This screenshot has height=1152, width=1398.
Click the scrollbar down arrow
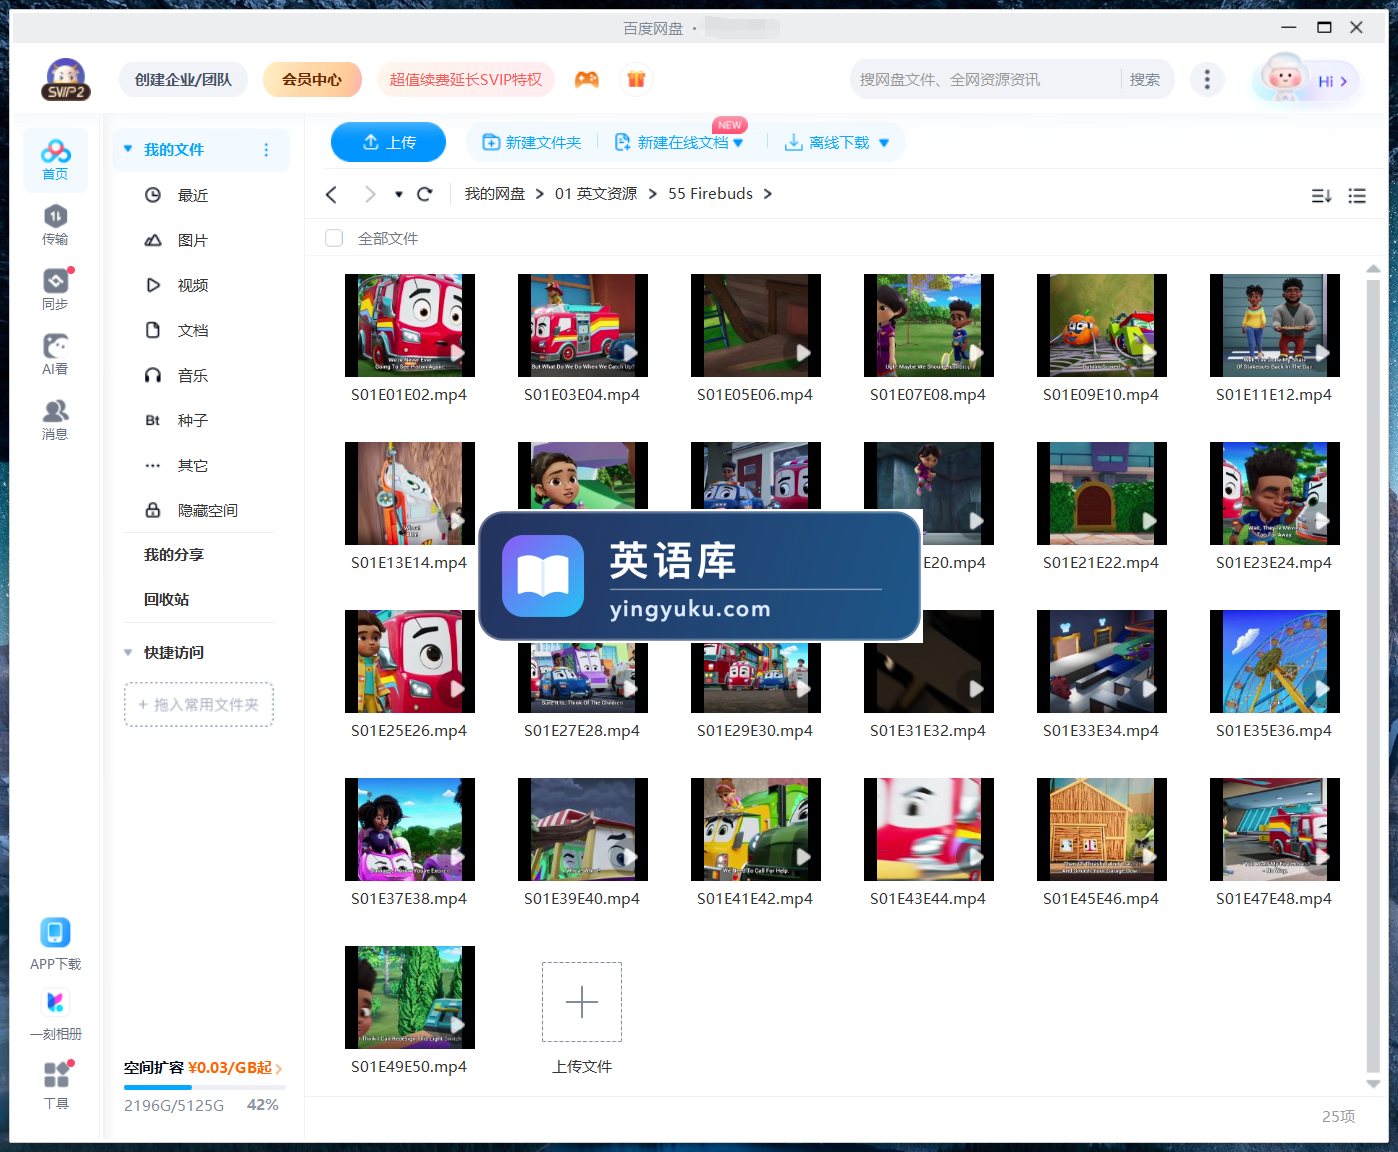1373,1083
